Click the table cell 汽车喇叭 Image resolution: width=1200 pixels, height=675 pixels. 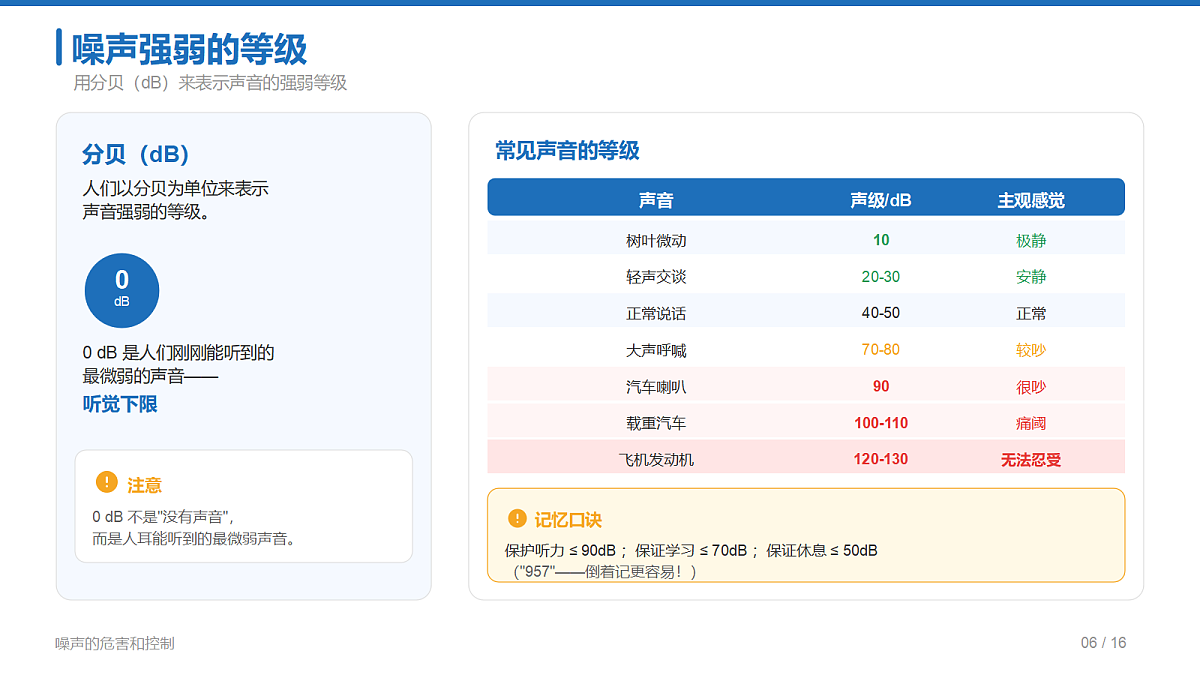tap(656, 387)
